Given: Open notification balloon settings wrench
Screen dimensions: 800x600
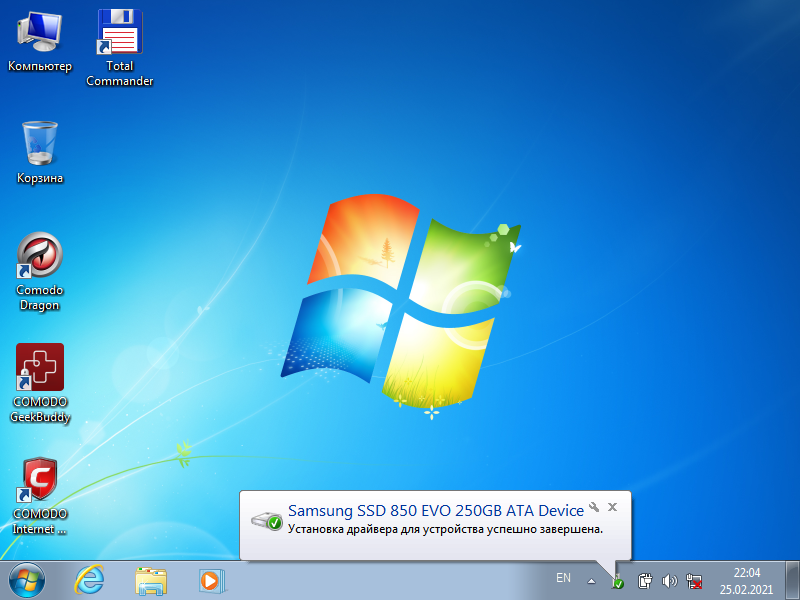Looking at the screenshot, I should (594, 507).
